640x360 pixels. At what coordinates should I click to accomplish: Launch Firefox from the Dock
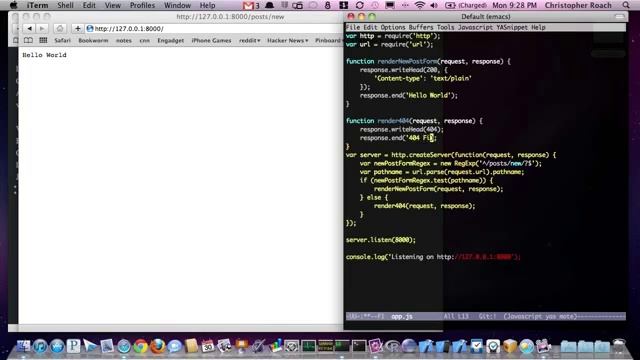[157, 346]
